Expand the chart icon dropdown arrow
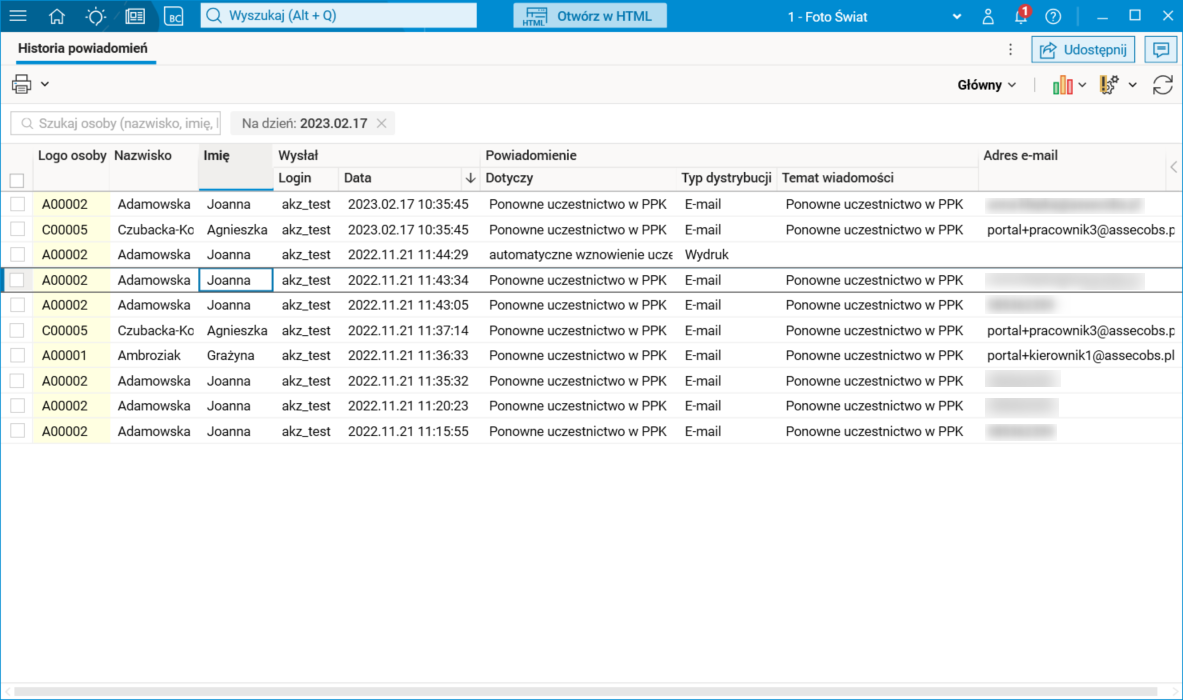1183x700 pixels. pos(1082,85)
